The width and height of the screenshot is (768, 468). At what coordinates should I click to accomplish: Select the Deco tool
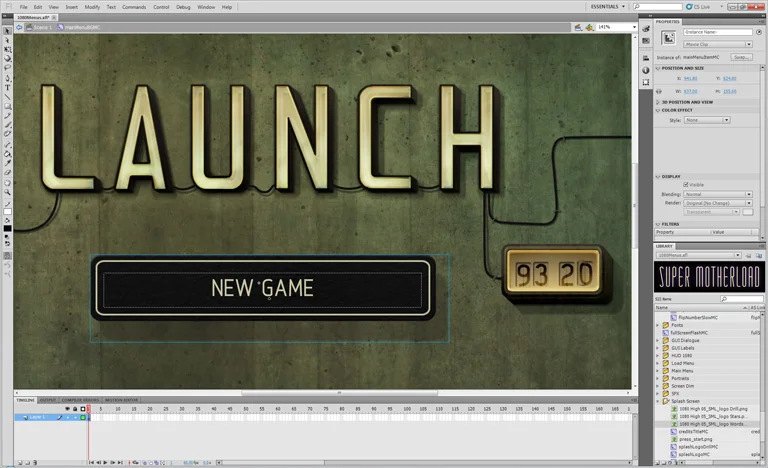tap(7, 134)
